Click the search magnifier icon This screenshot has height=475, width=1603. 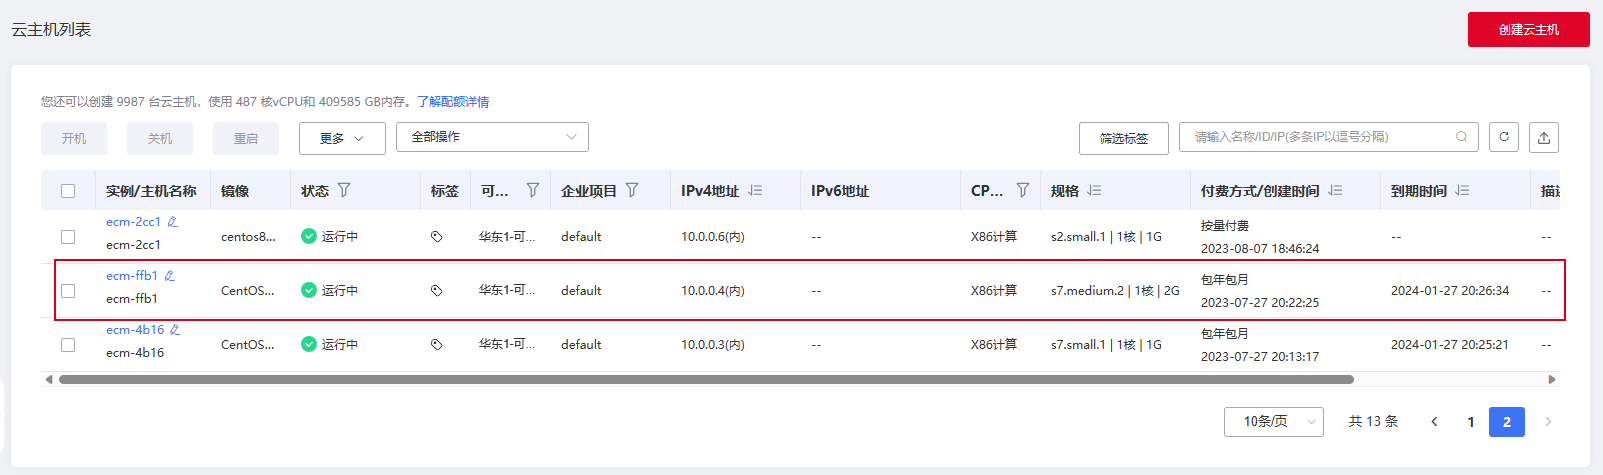coord(1461,137)
